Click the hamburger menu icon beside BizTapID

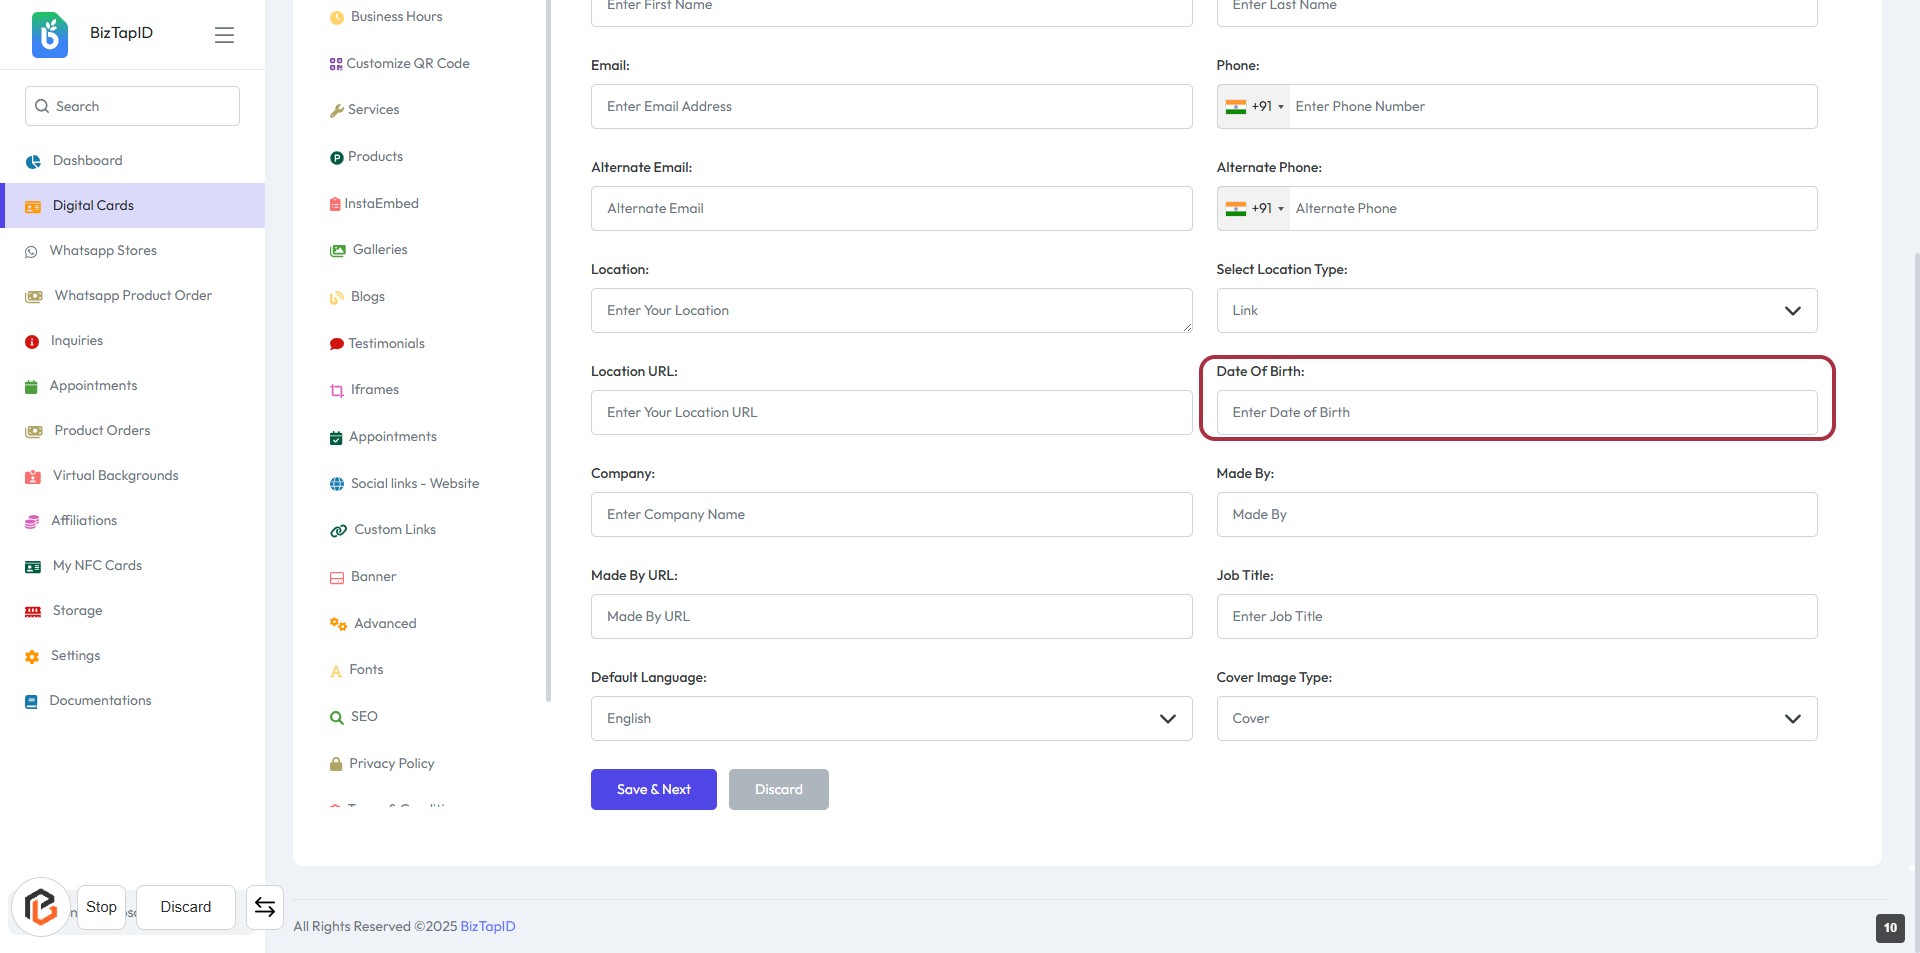coord(224,35)
